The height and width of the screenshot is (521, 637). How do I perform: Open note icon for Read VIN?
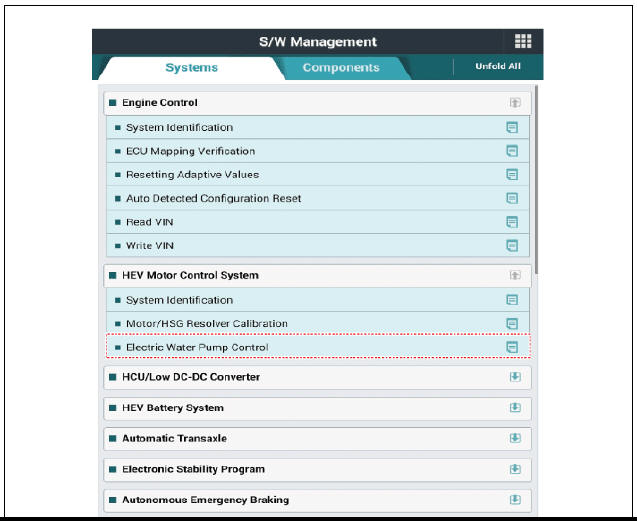(512, 222)
